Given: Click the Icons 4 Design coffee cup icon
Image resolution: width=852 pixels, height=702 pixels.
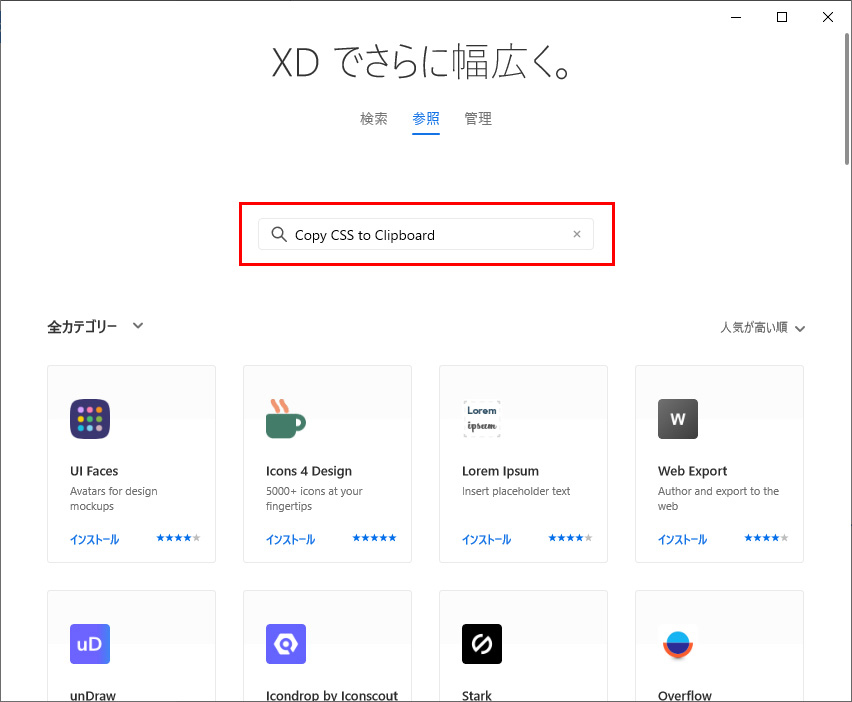Looking at the screenshot, I should [286, 419].
